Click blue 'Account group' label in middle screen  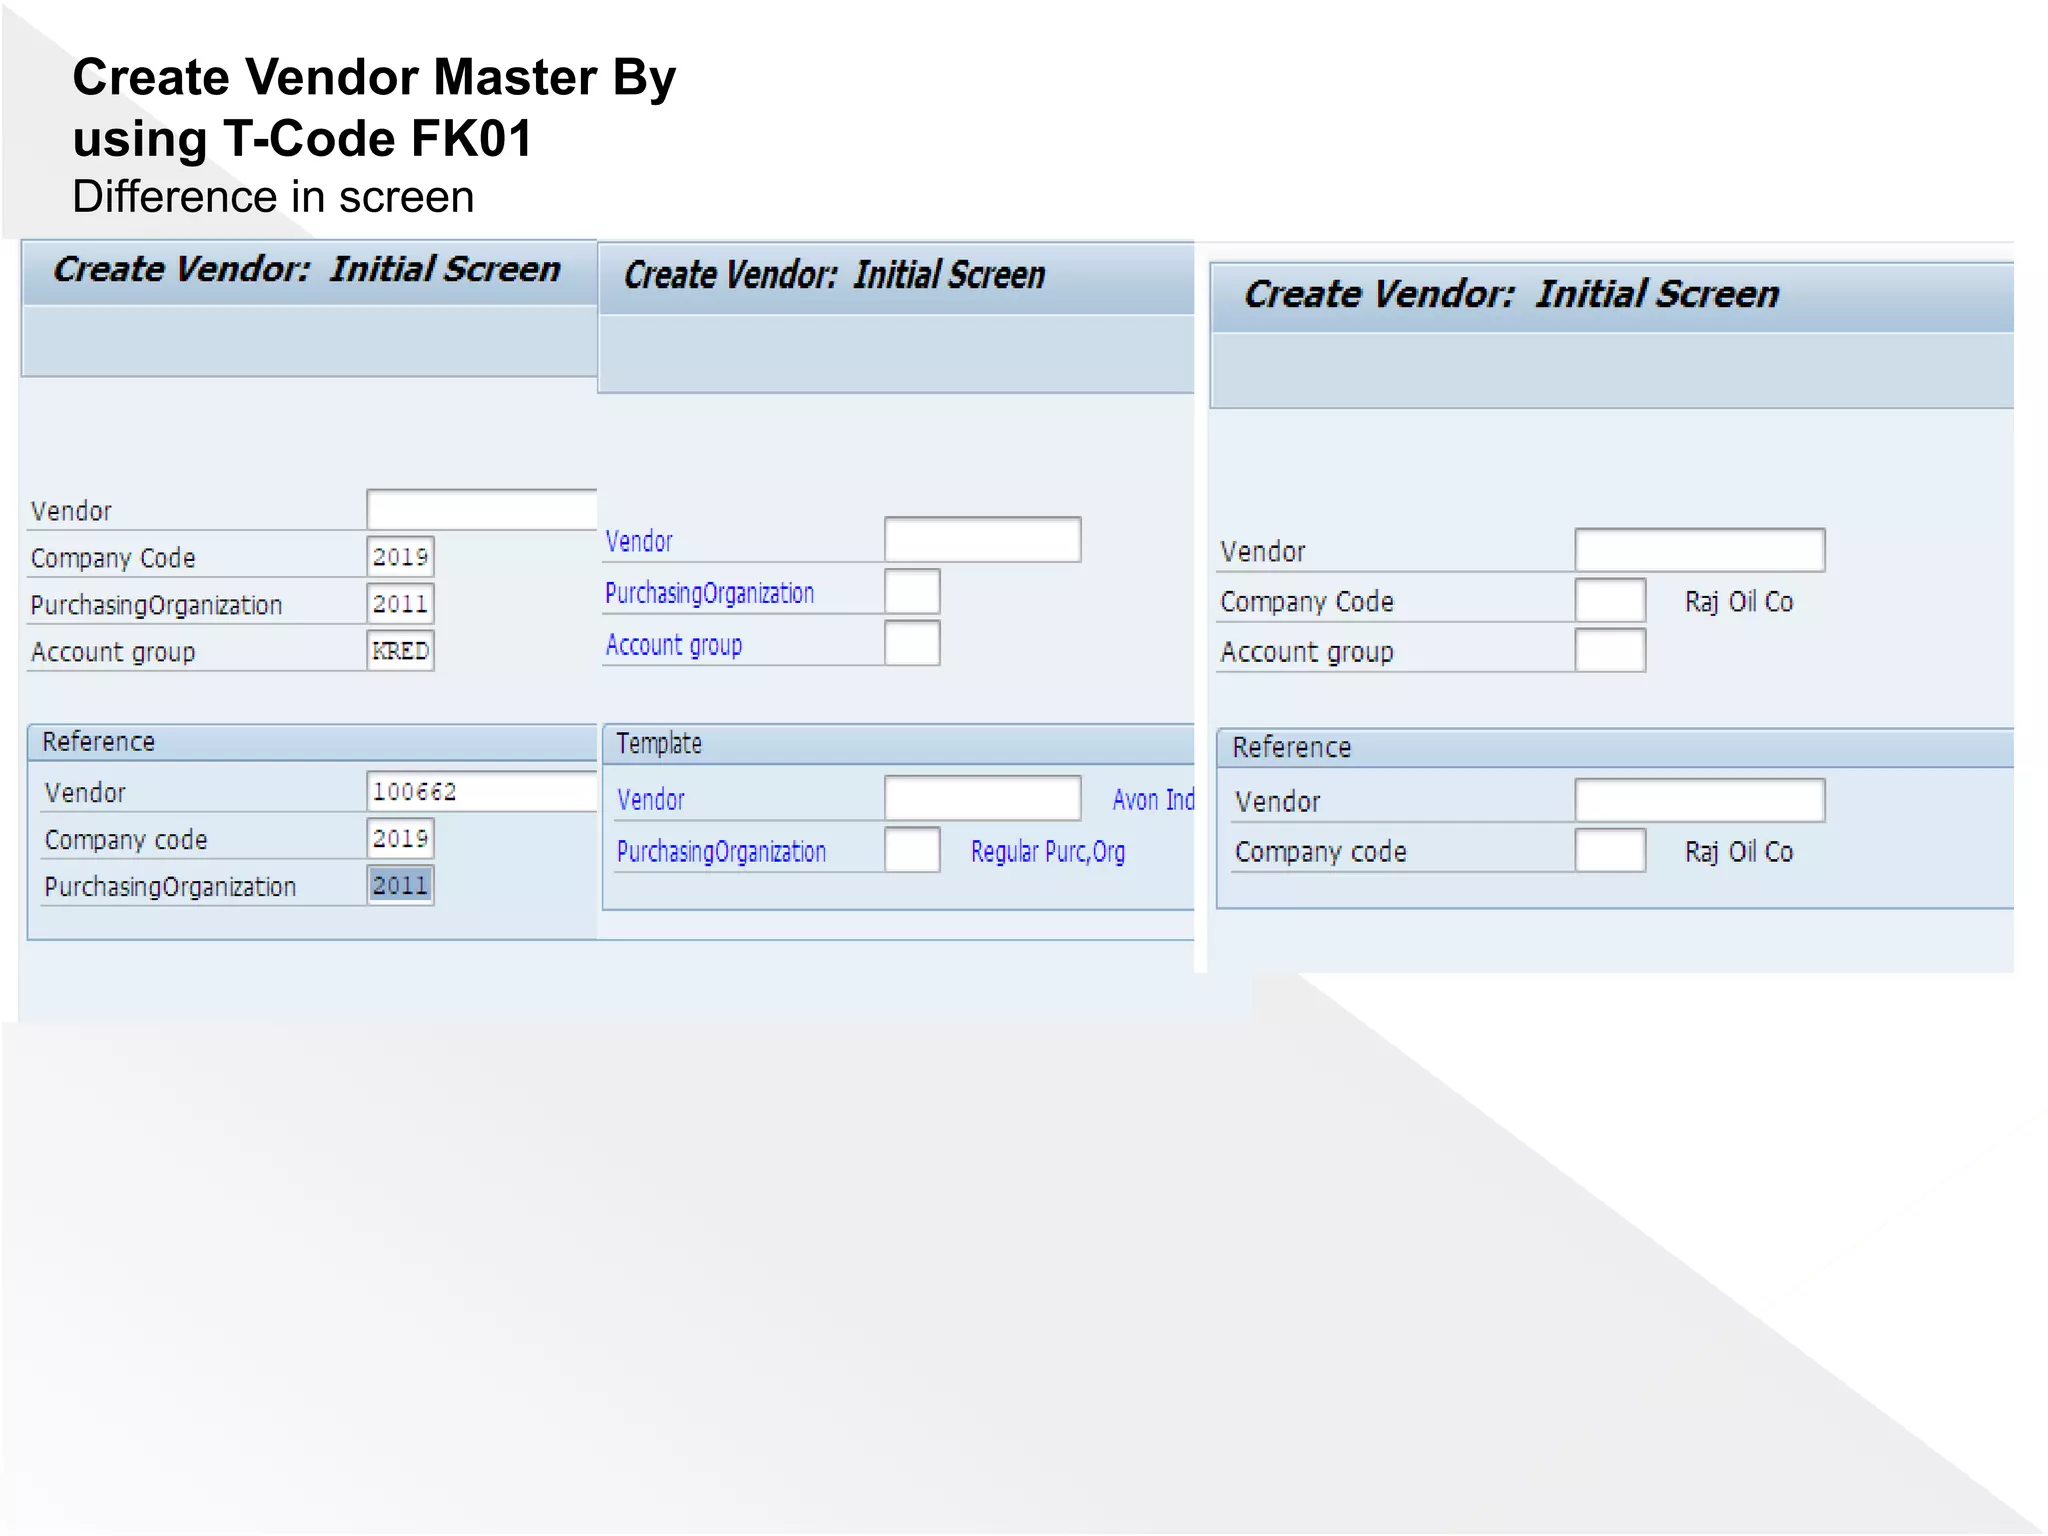[x=674, y=645]
